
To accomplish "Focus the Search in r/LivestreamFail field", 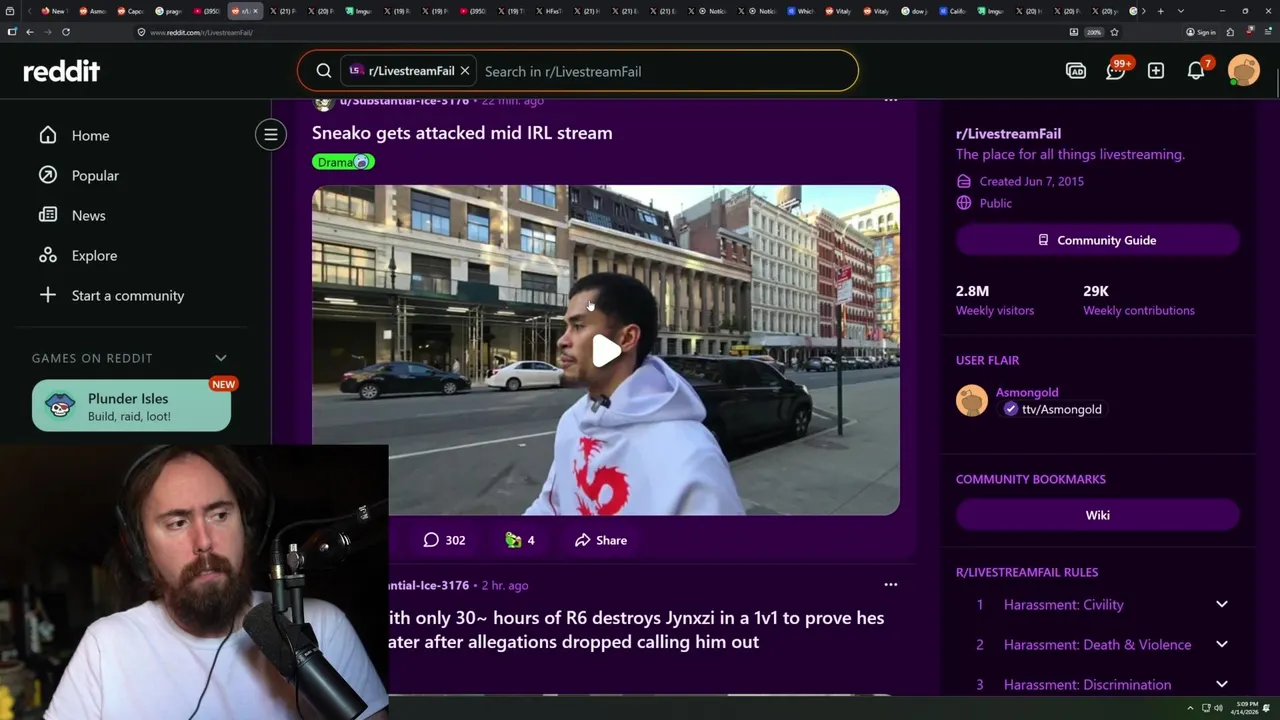I will click(665, 71).
